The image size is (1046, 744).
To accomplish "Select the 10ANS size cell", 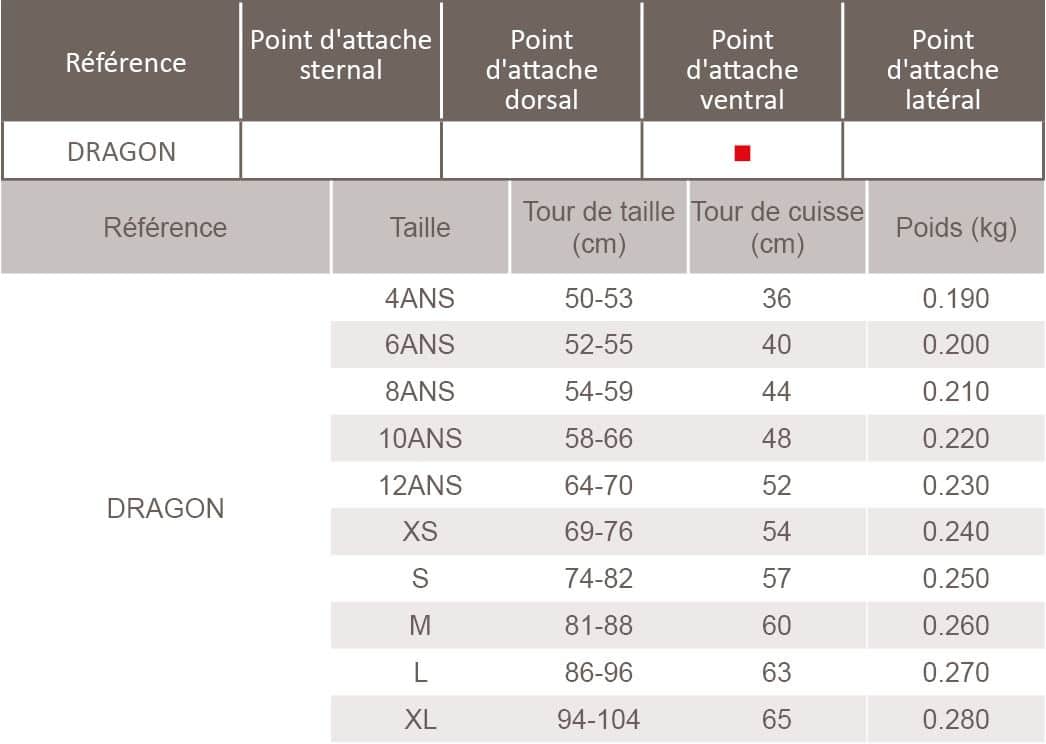I will click(x=420, y=438).
